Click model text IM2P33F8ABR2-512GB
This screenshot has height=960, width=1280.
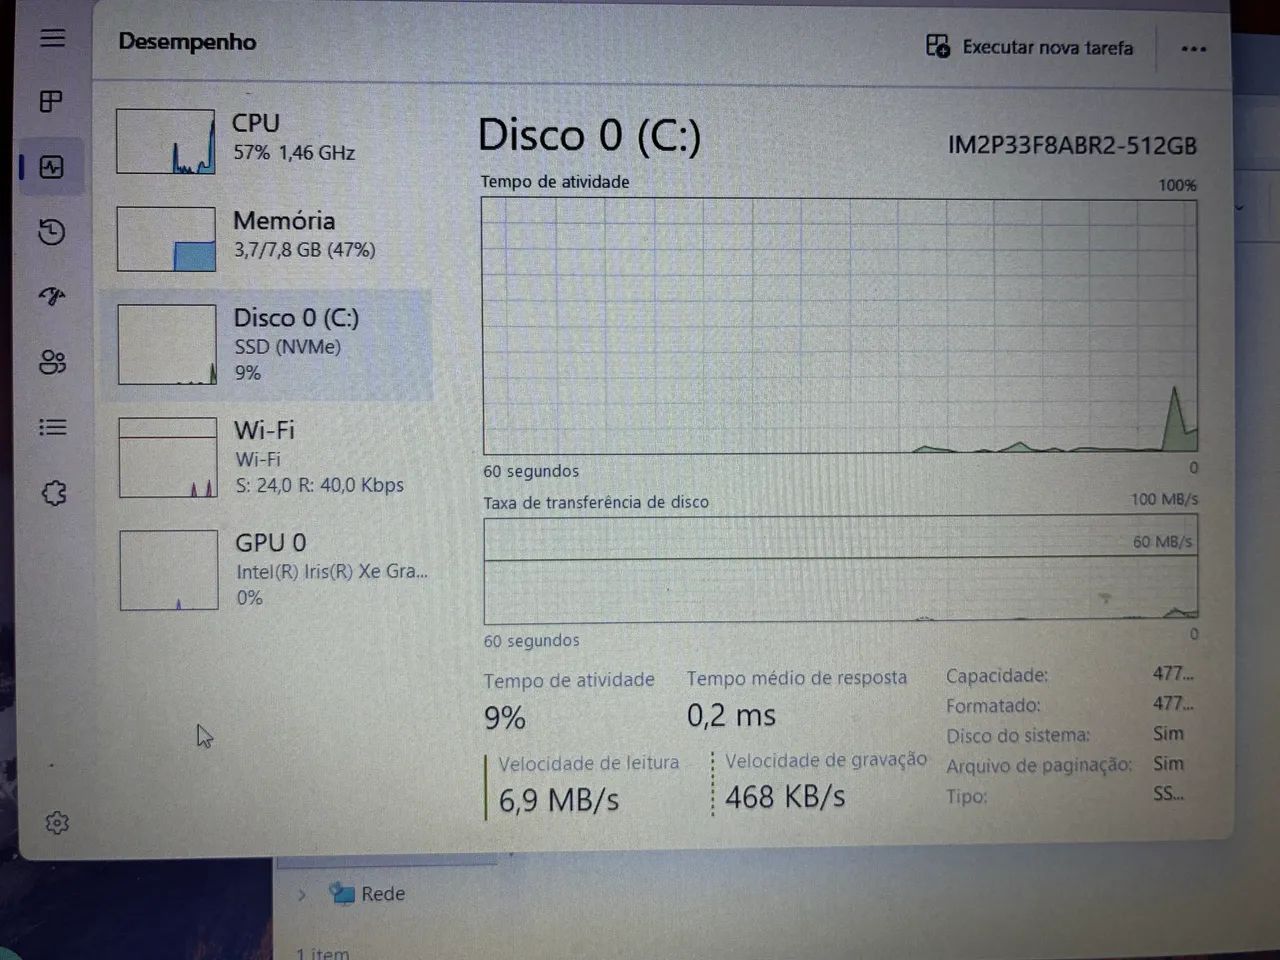[1072, 146]
